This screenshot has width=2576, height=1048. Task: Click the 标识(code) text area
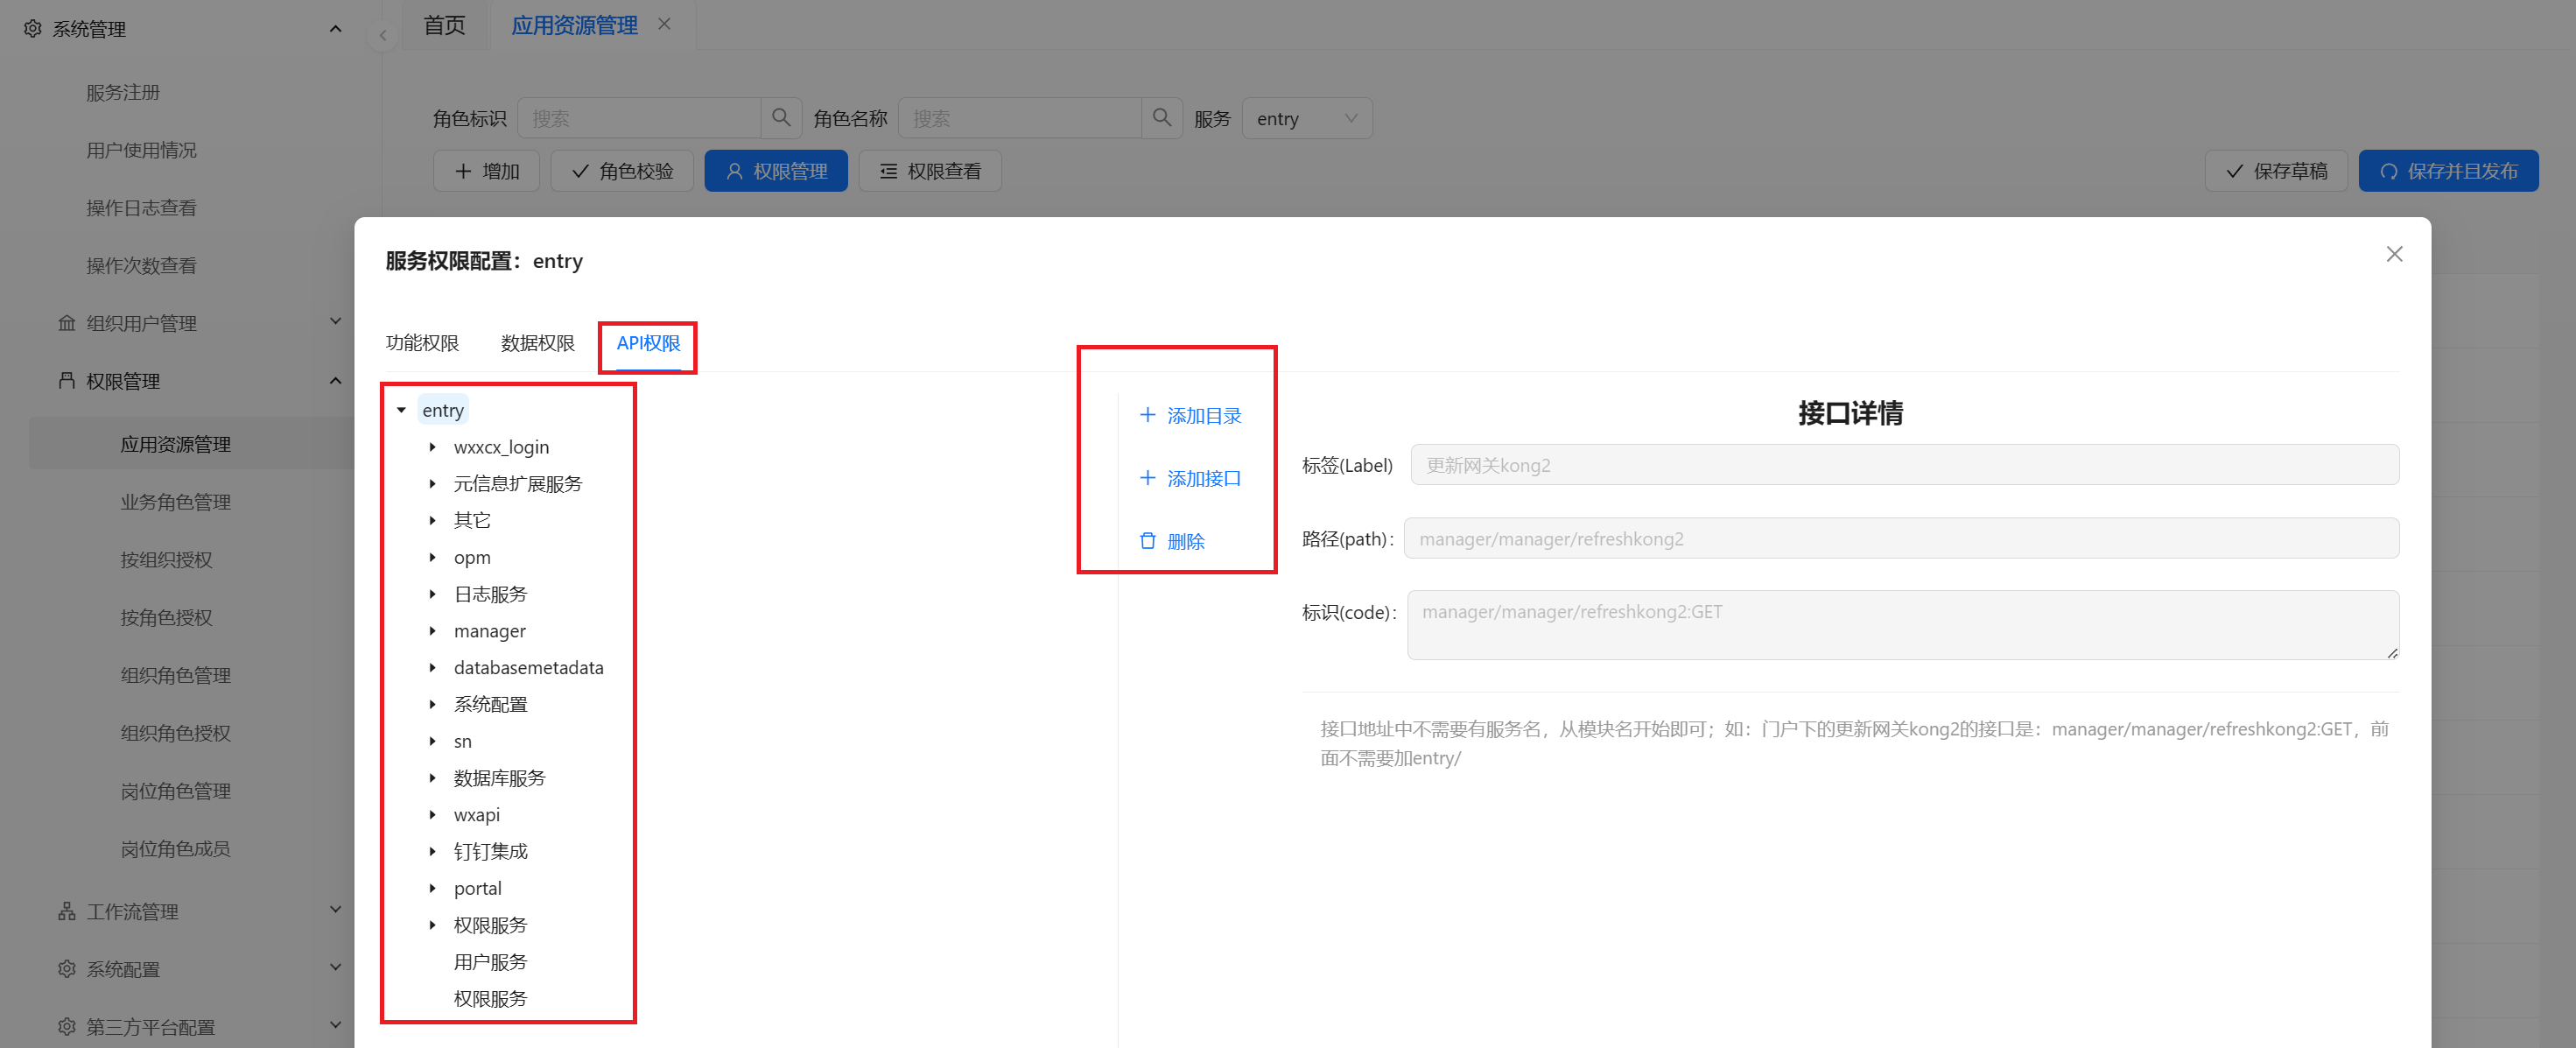pos(1902,625)
